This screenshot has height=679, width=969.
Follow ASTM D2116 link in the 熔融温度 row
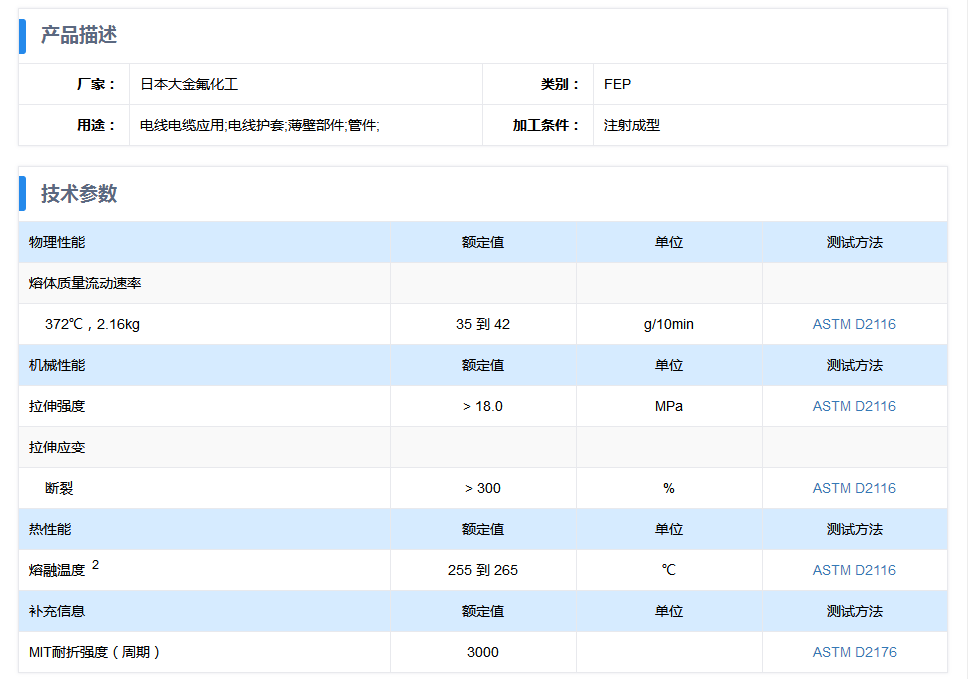tap(854, 570)
